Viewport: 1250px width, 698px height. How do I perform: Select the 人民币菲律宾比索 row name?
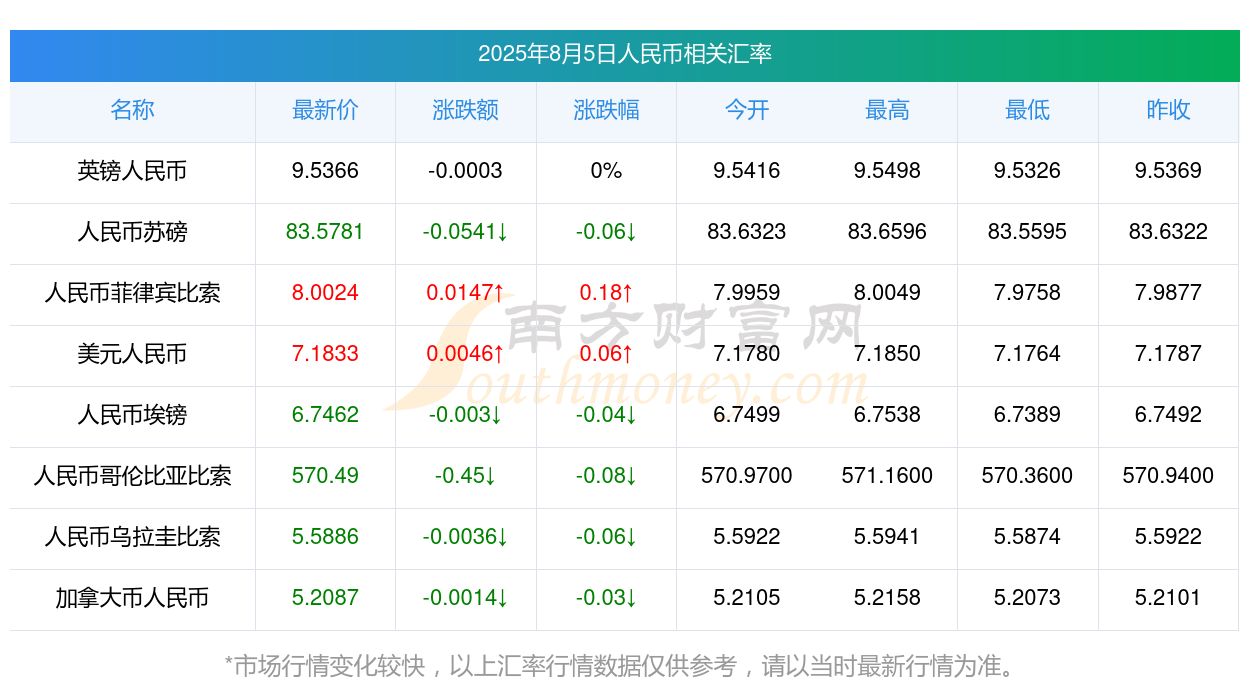pos(132,293)
